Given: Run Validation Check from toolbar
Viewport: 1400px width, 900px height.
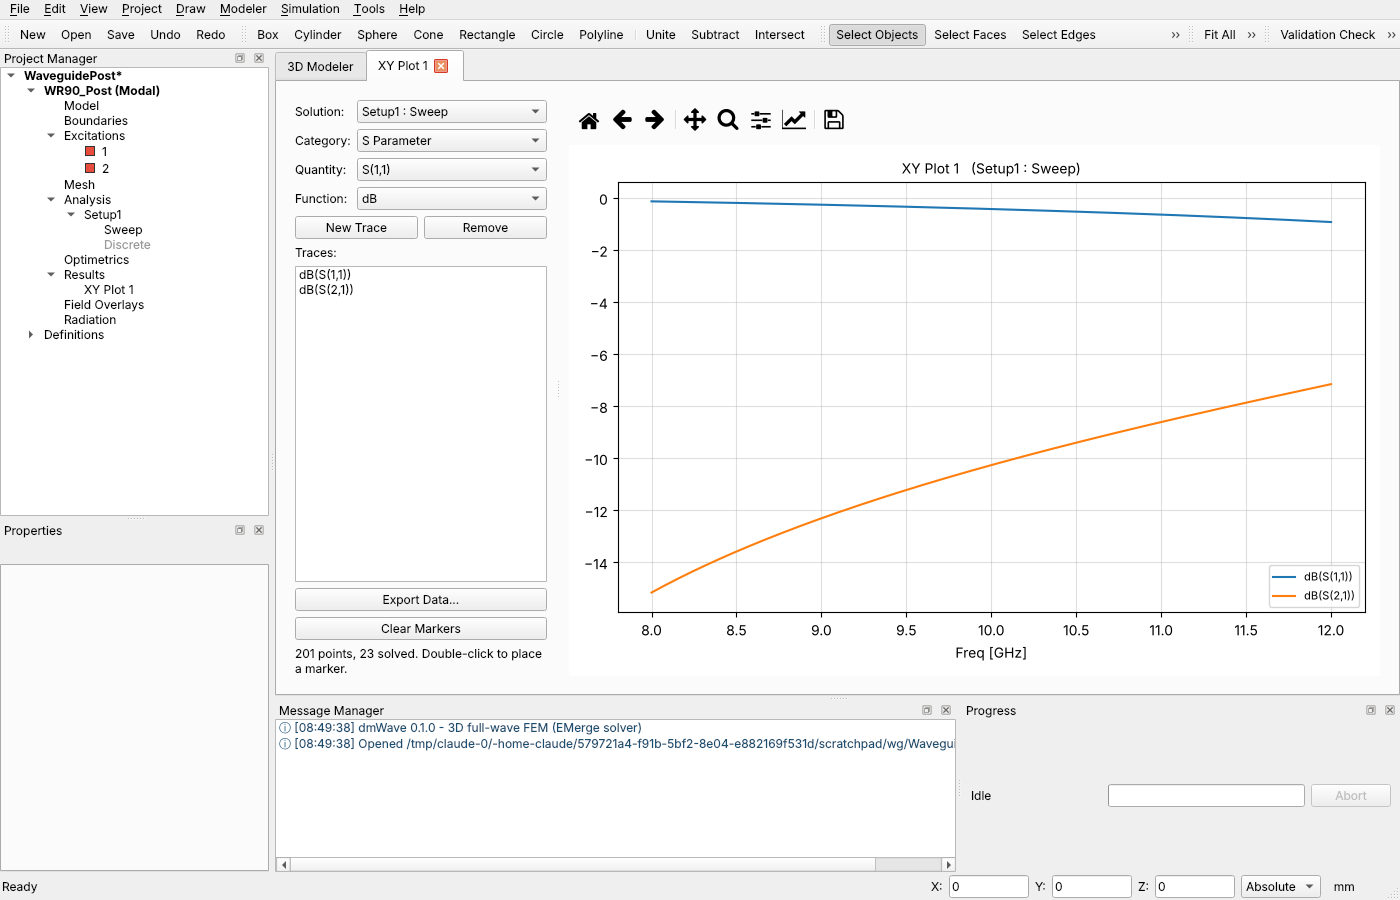Looking at the screenshot, I should point(1327,35).
